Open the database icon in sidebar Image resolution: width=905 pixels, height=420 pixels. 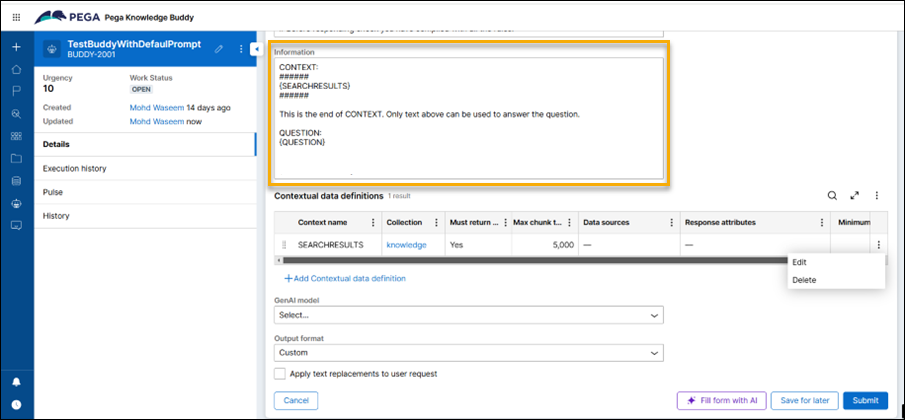tap(16, 181)
